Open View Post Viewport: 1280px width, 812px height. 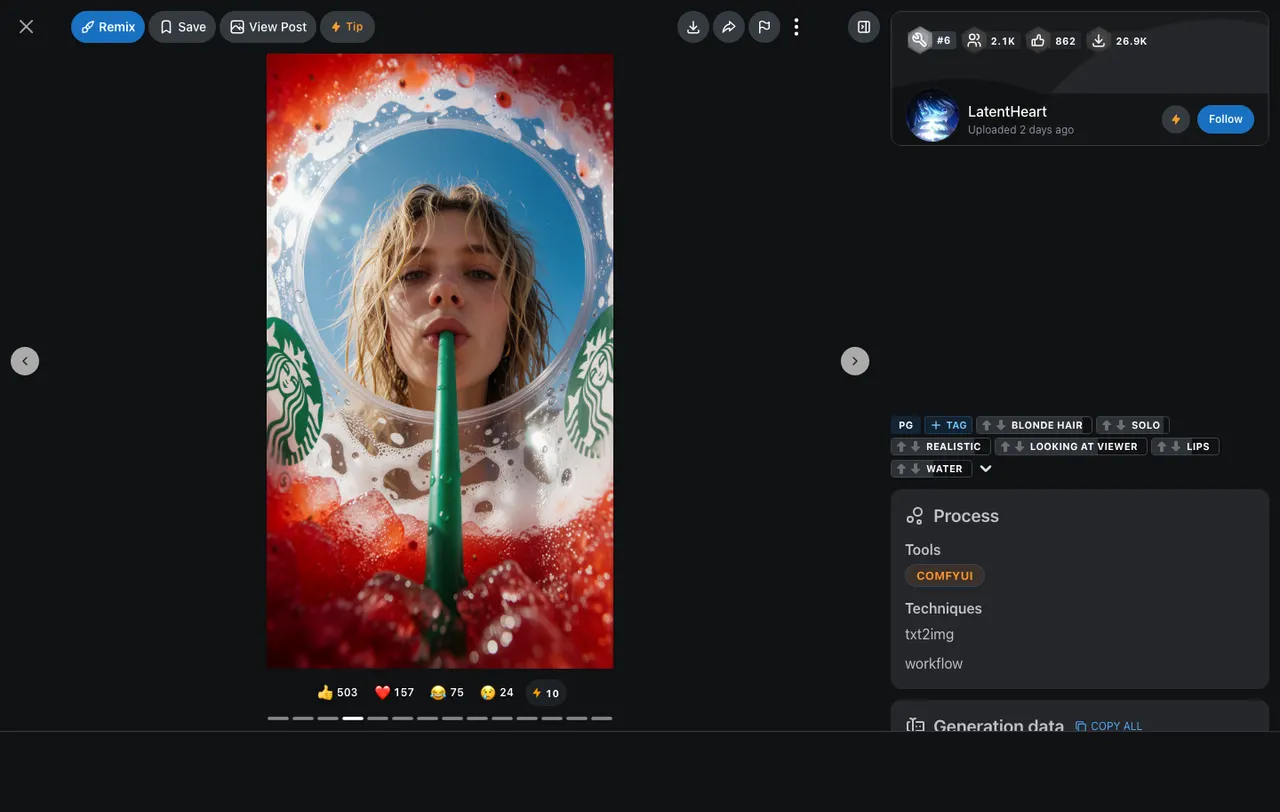[268, 27]
